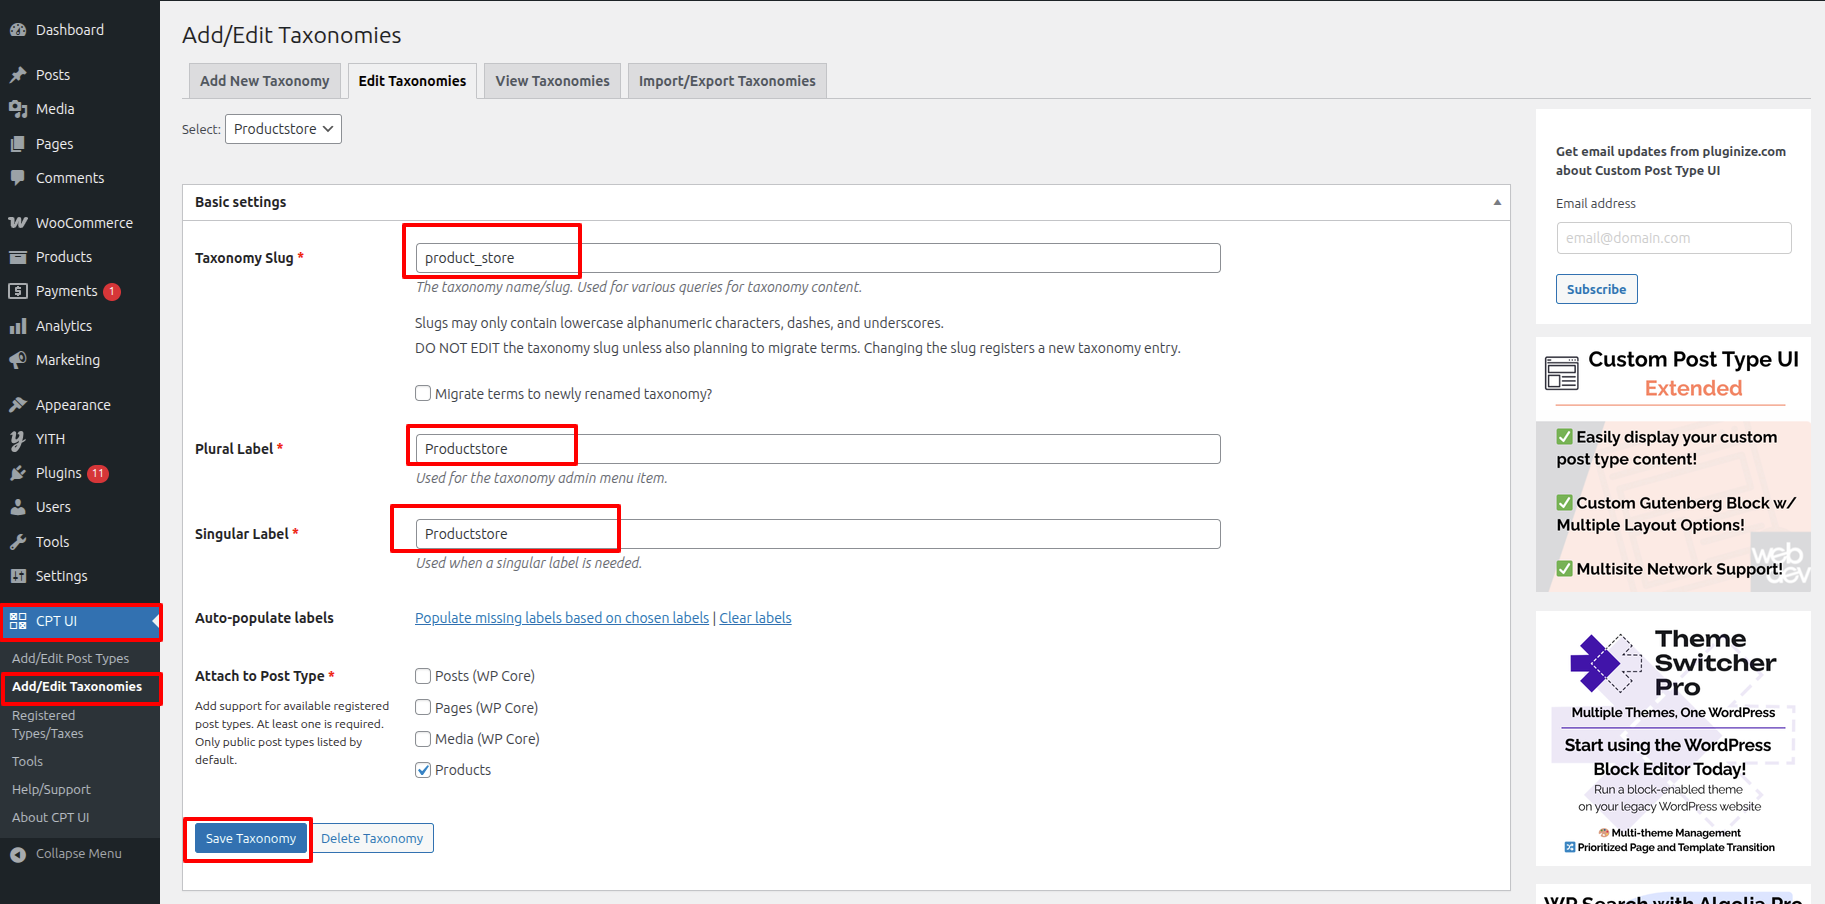
Task: Switch to the View Taxonomies tab
Action: [552, 81]
